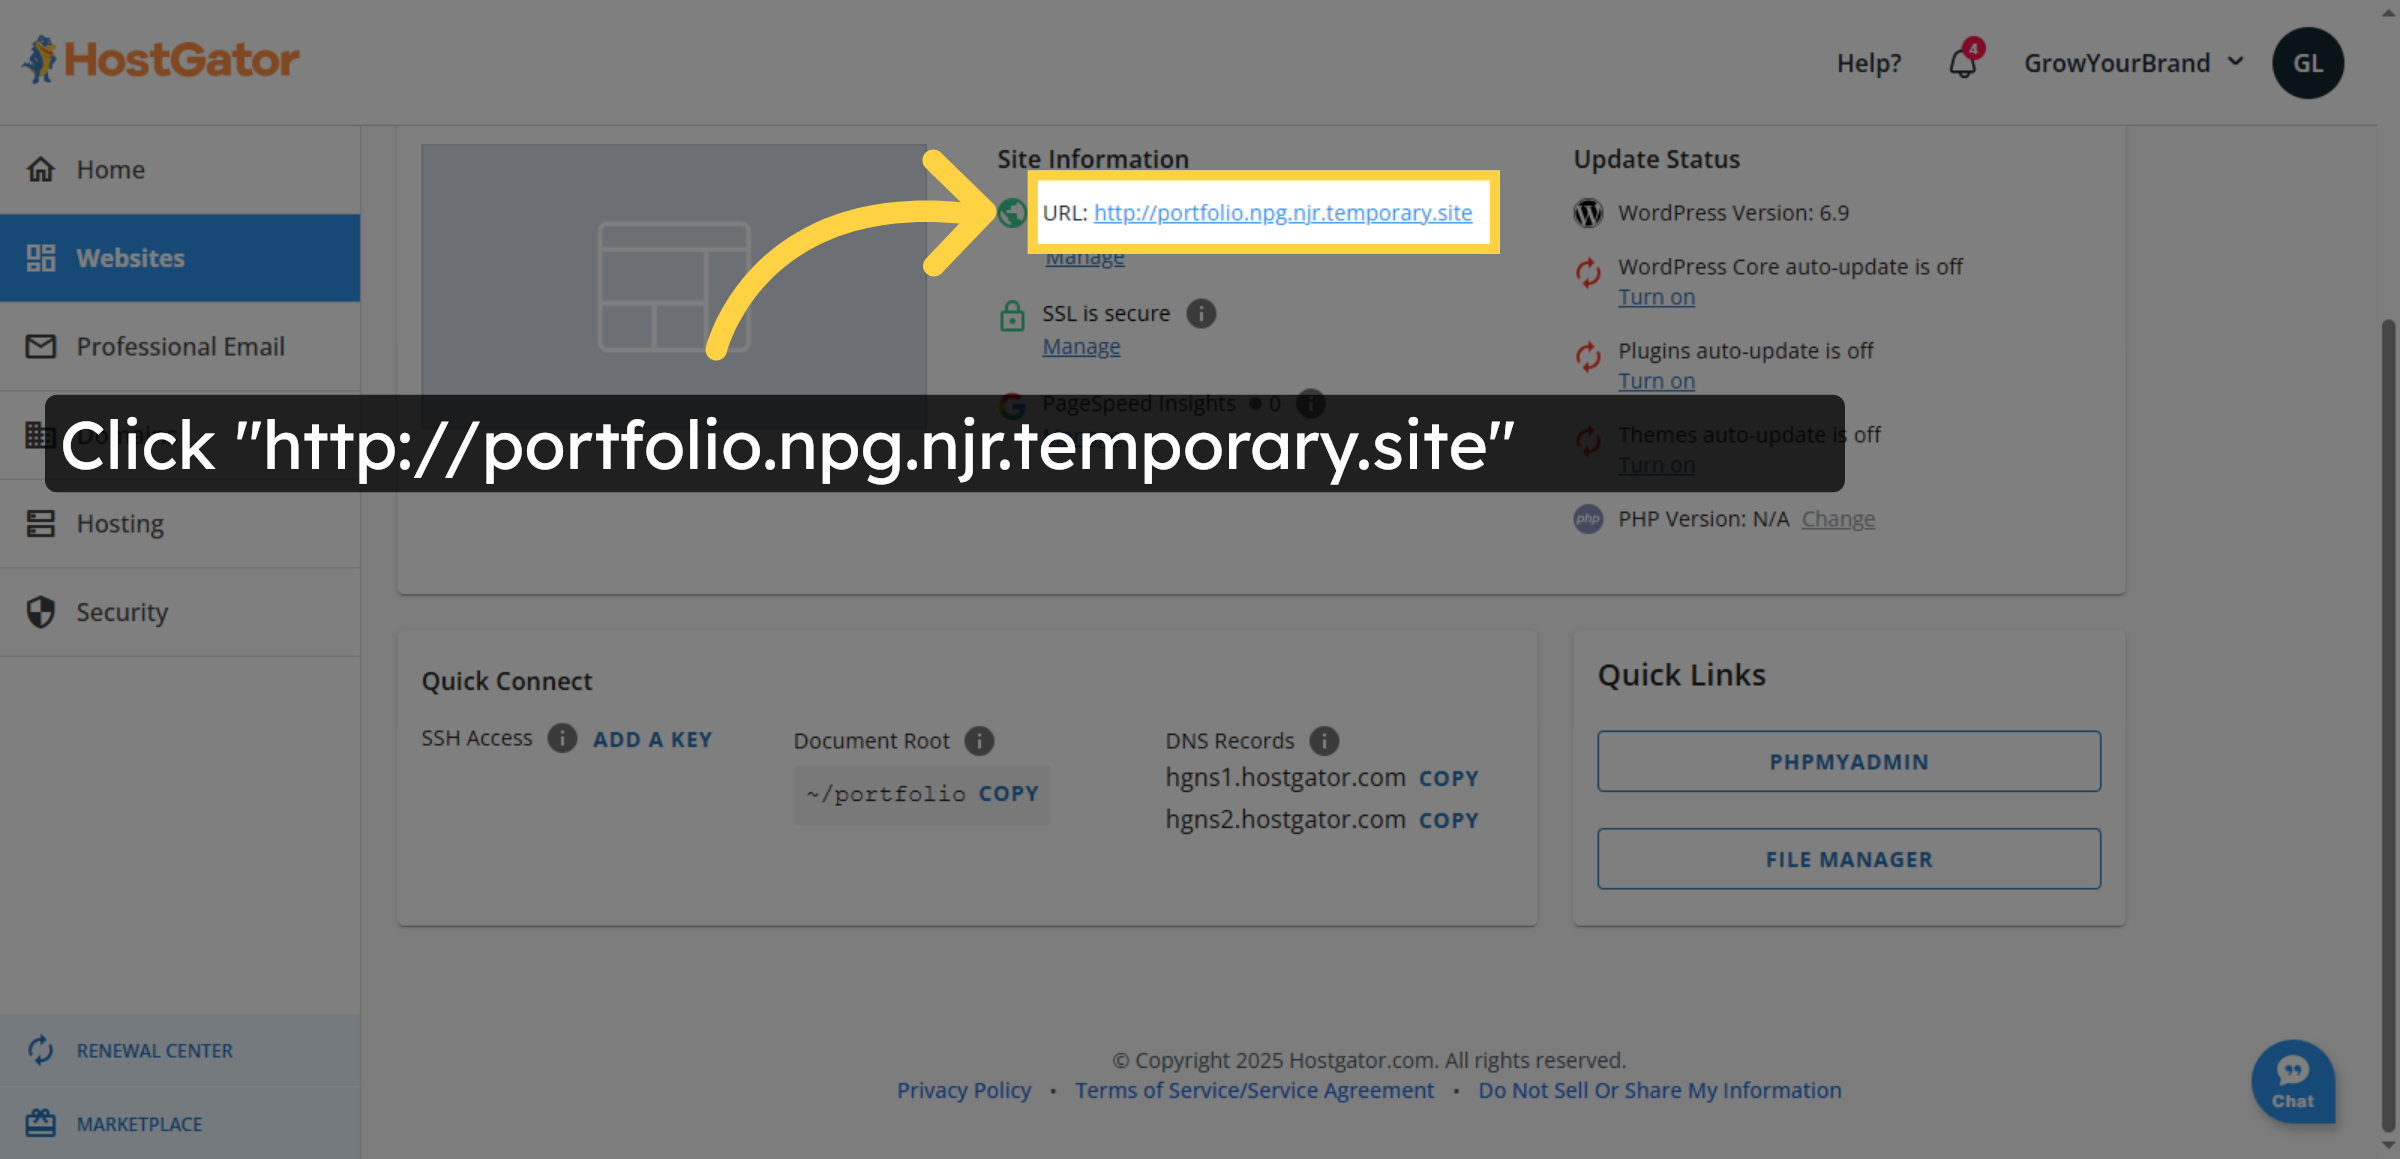
Task: Expand the GrowYourBrand dropdown
Action: click(x=2134, y=62)
